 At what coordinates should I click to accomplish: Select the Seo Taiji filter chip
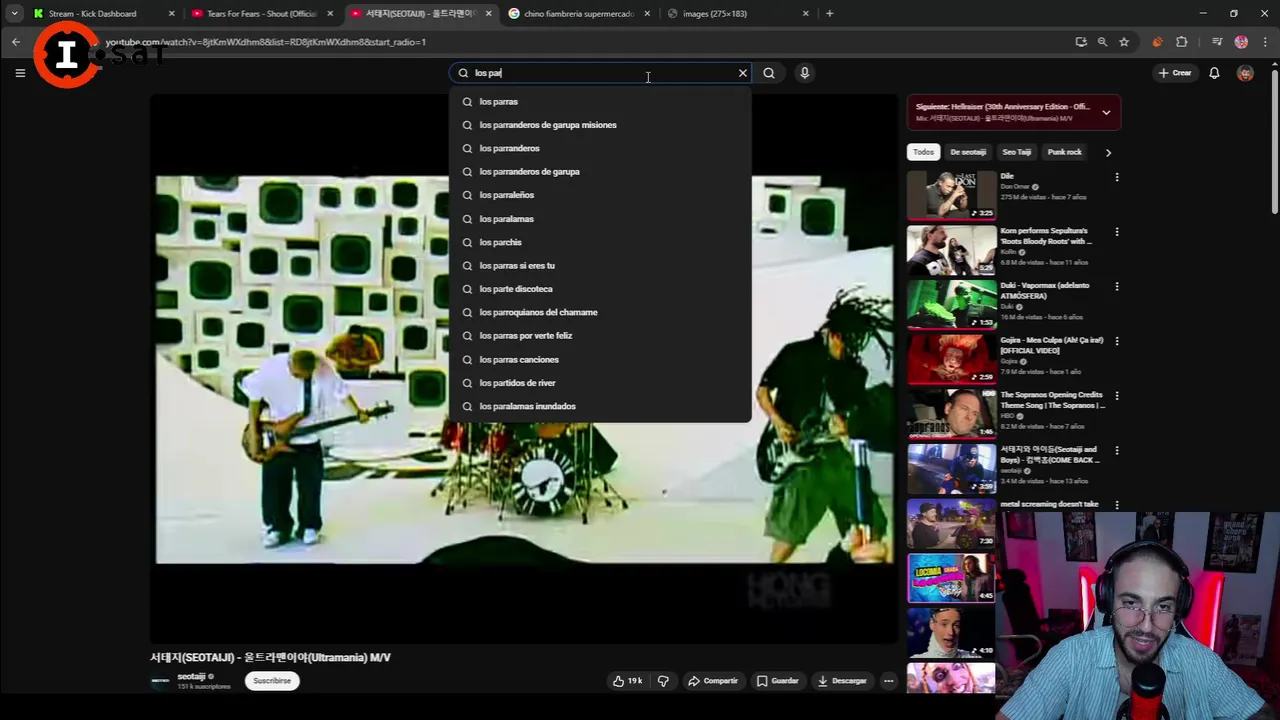point(1017,152)
